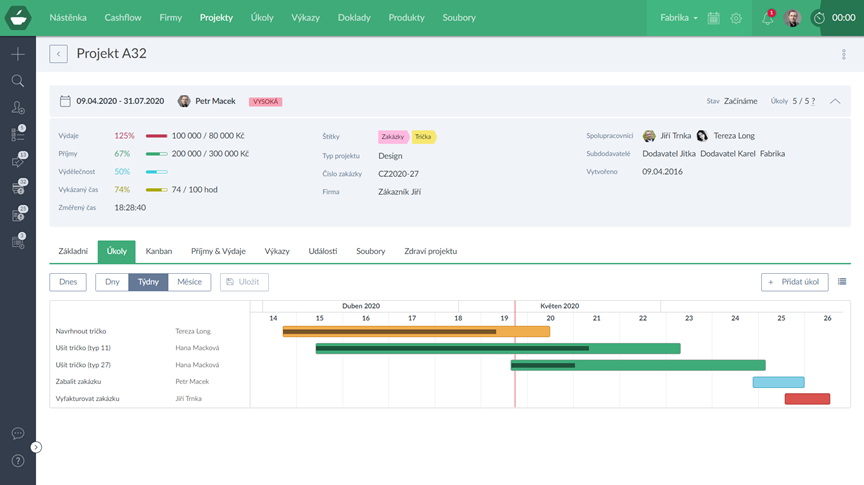Set timeline scale to Měsíce
Screen dimensions: 864x485
pos(189,282)
